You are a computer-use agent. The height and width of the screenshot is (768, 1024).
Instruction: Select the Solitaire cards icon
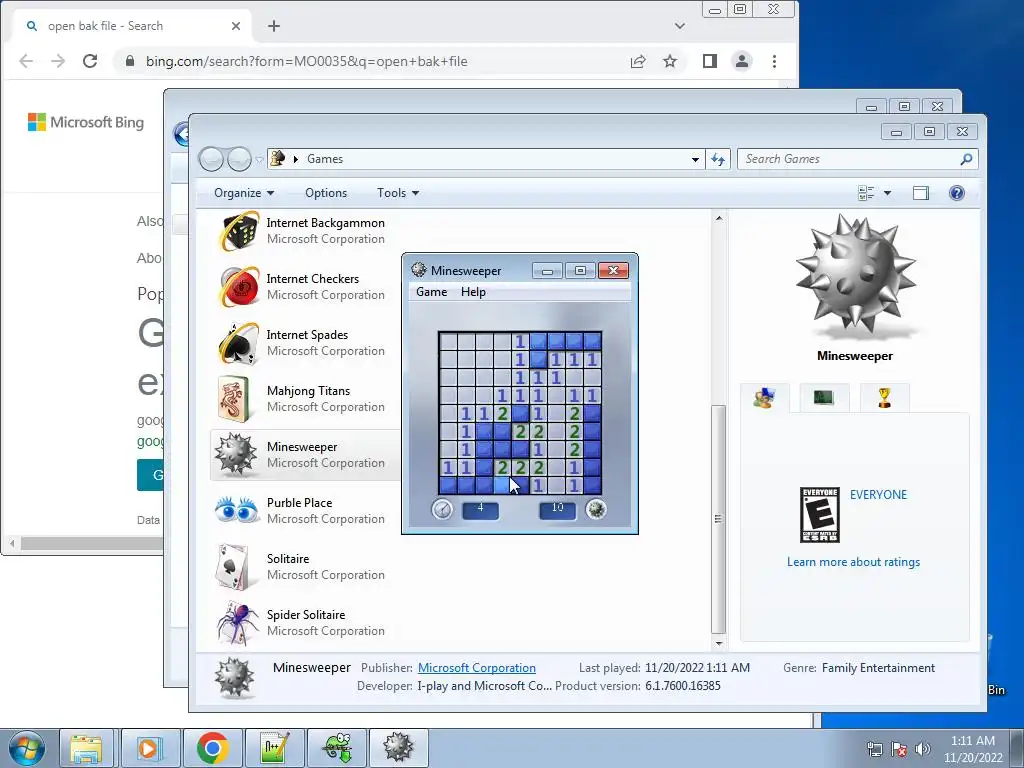click(234, 567)
